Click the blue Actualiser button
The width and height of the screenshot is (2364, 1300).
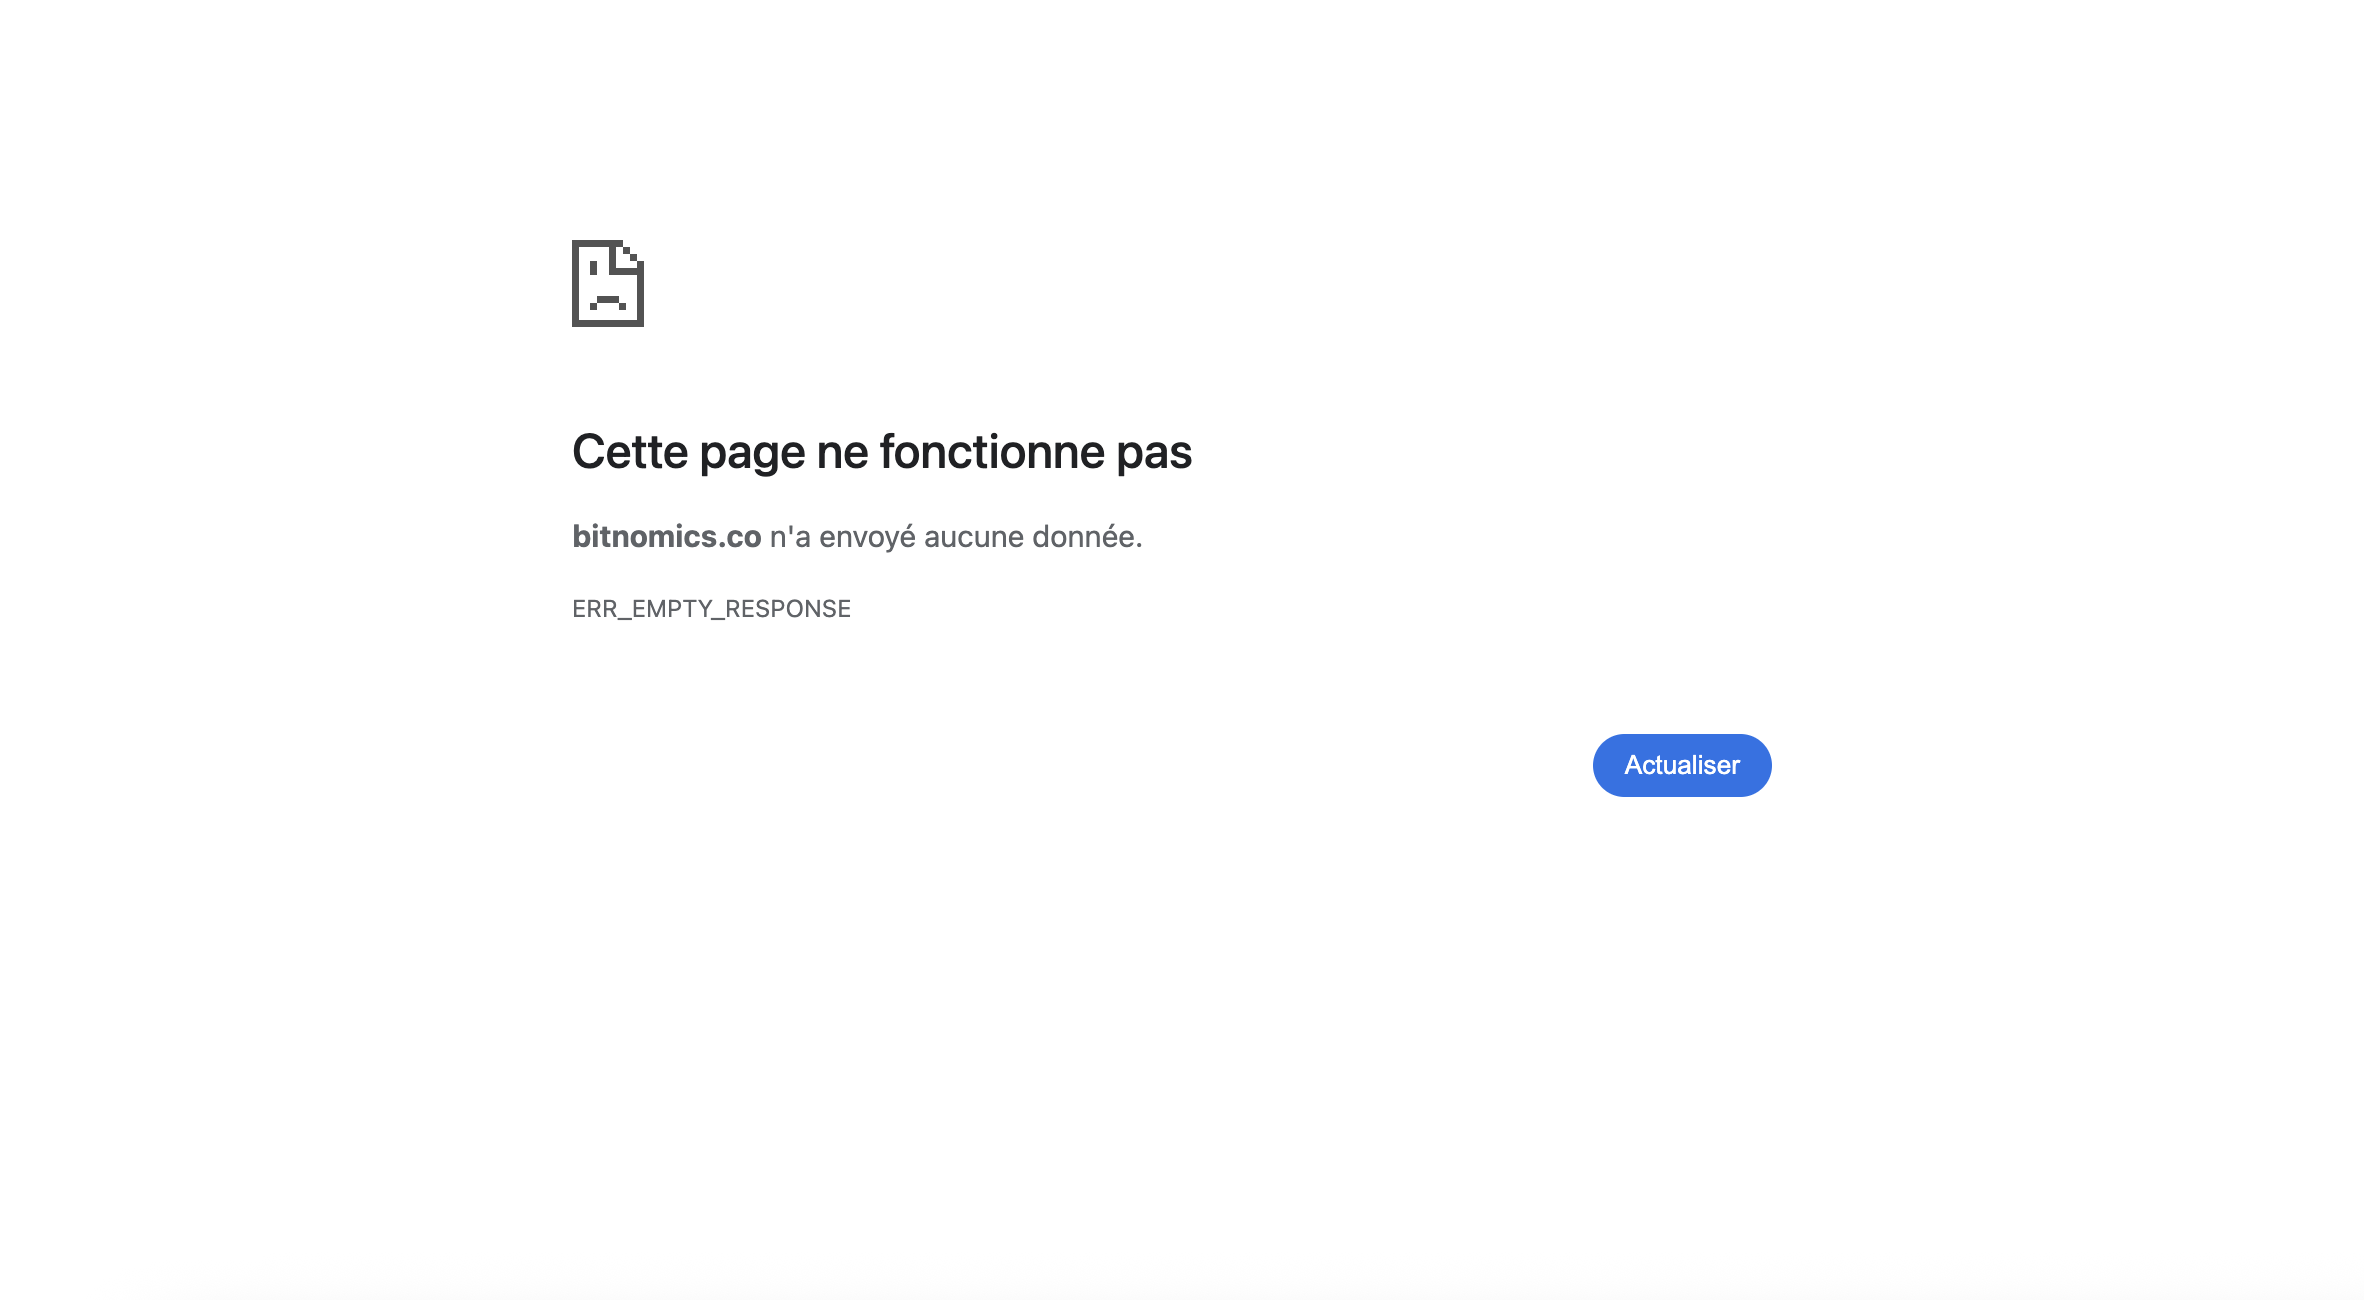coord(1682,765)
